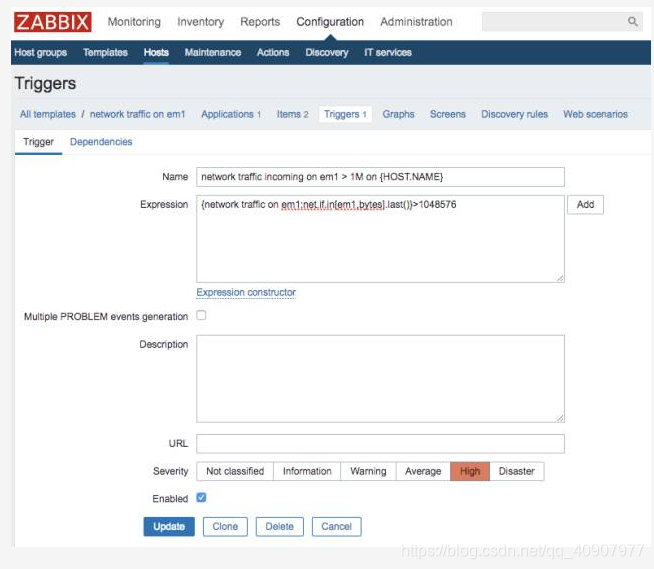Viewport: 654px width, 569px height.
Task: Go to IT services submenu
Action: 387,53
